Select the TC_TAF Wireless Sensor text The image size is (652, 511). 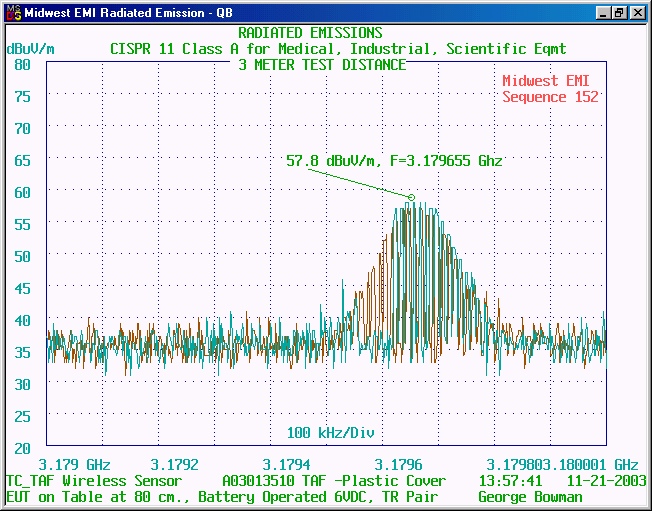(x=93, y=481)
